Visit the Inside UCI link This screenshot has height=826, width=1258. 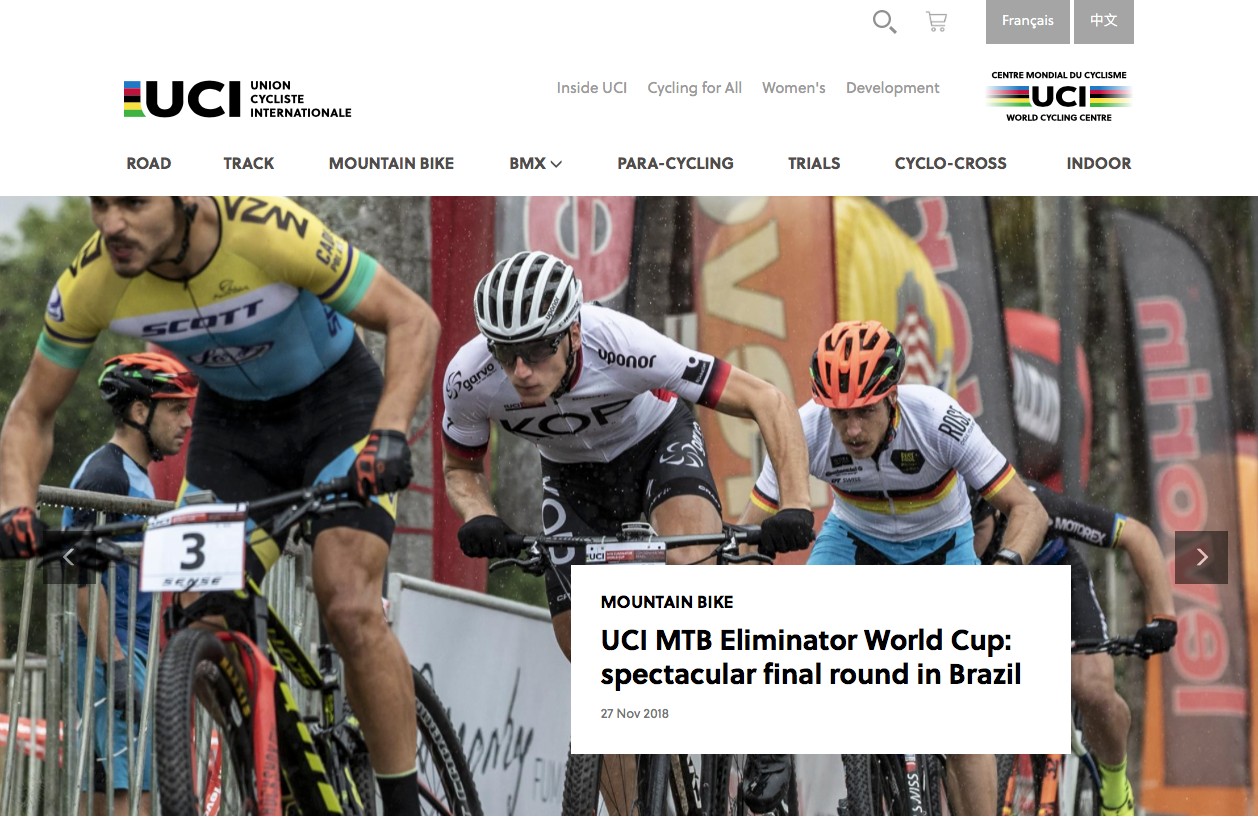point(592,88)
